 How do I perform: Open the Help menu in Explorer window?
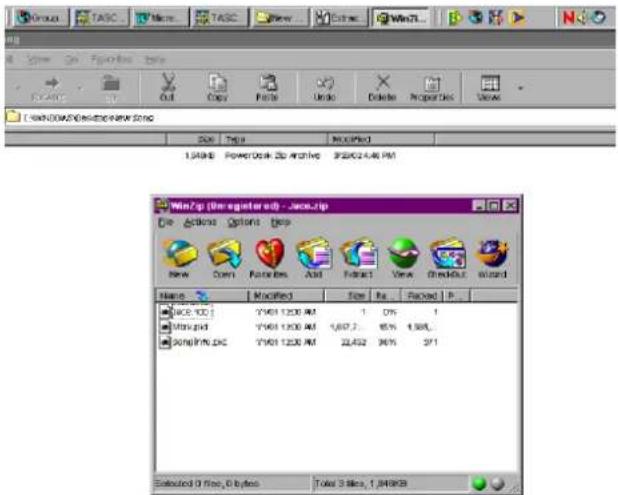point(155,60)
